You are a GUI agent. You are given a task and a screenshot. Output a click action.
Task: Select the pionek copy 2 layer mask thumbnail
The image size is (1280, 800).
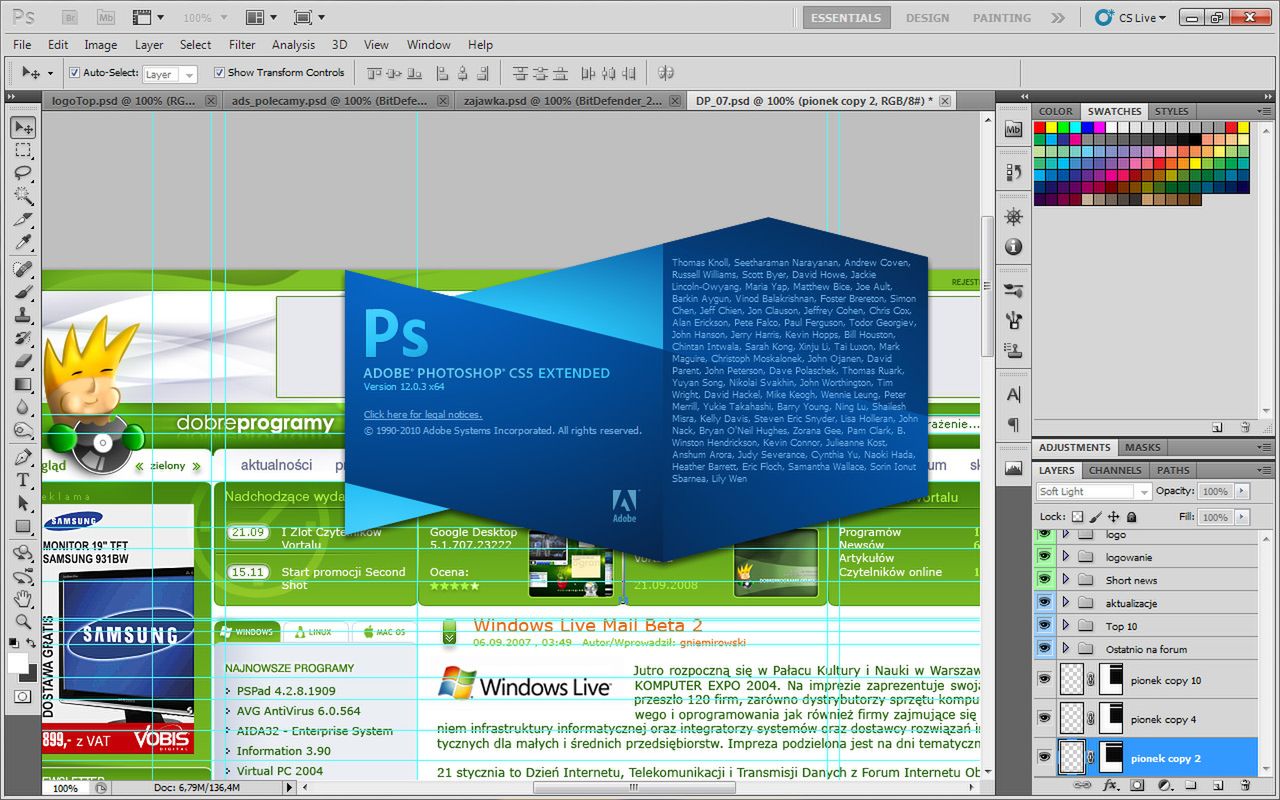1111,757
